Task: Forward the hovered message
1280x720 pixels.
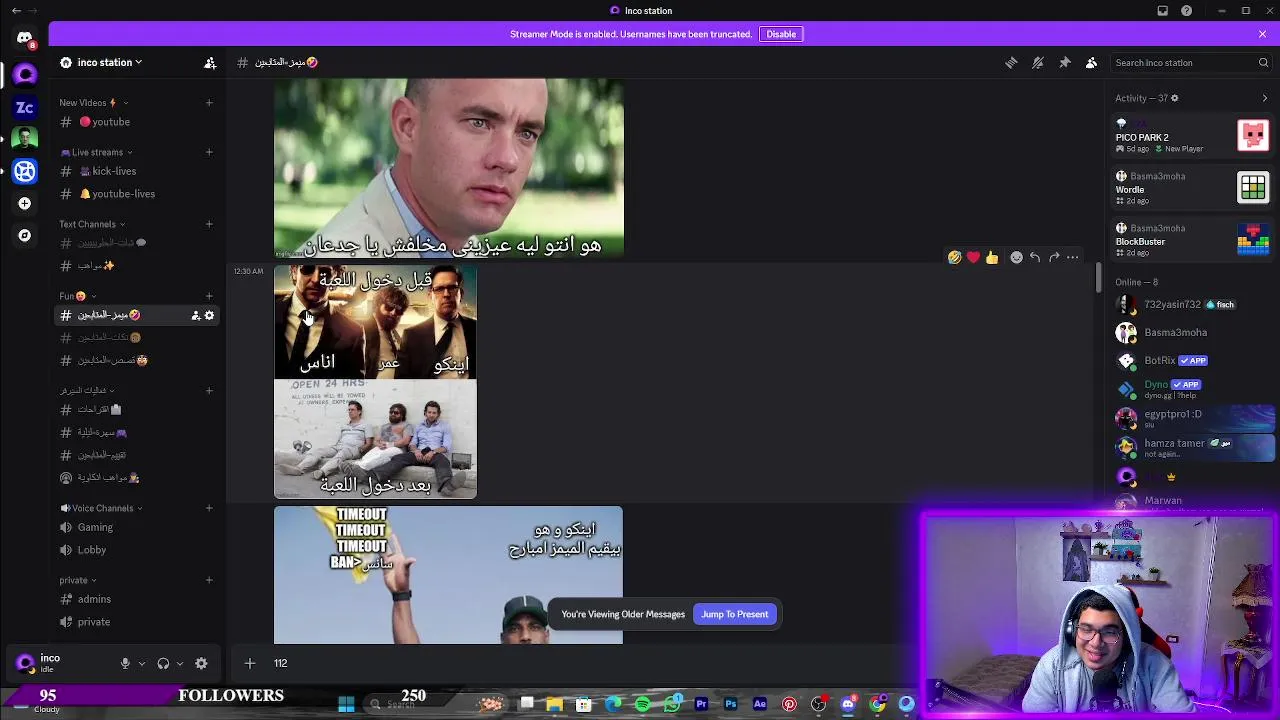Action: click(x=1054, y=258)
